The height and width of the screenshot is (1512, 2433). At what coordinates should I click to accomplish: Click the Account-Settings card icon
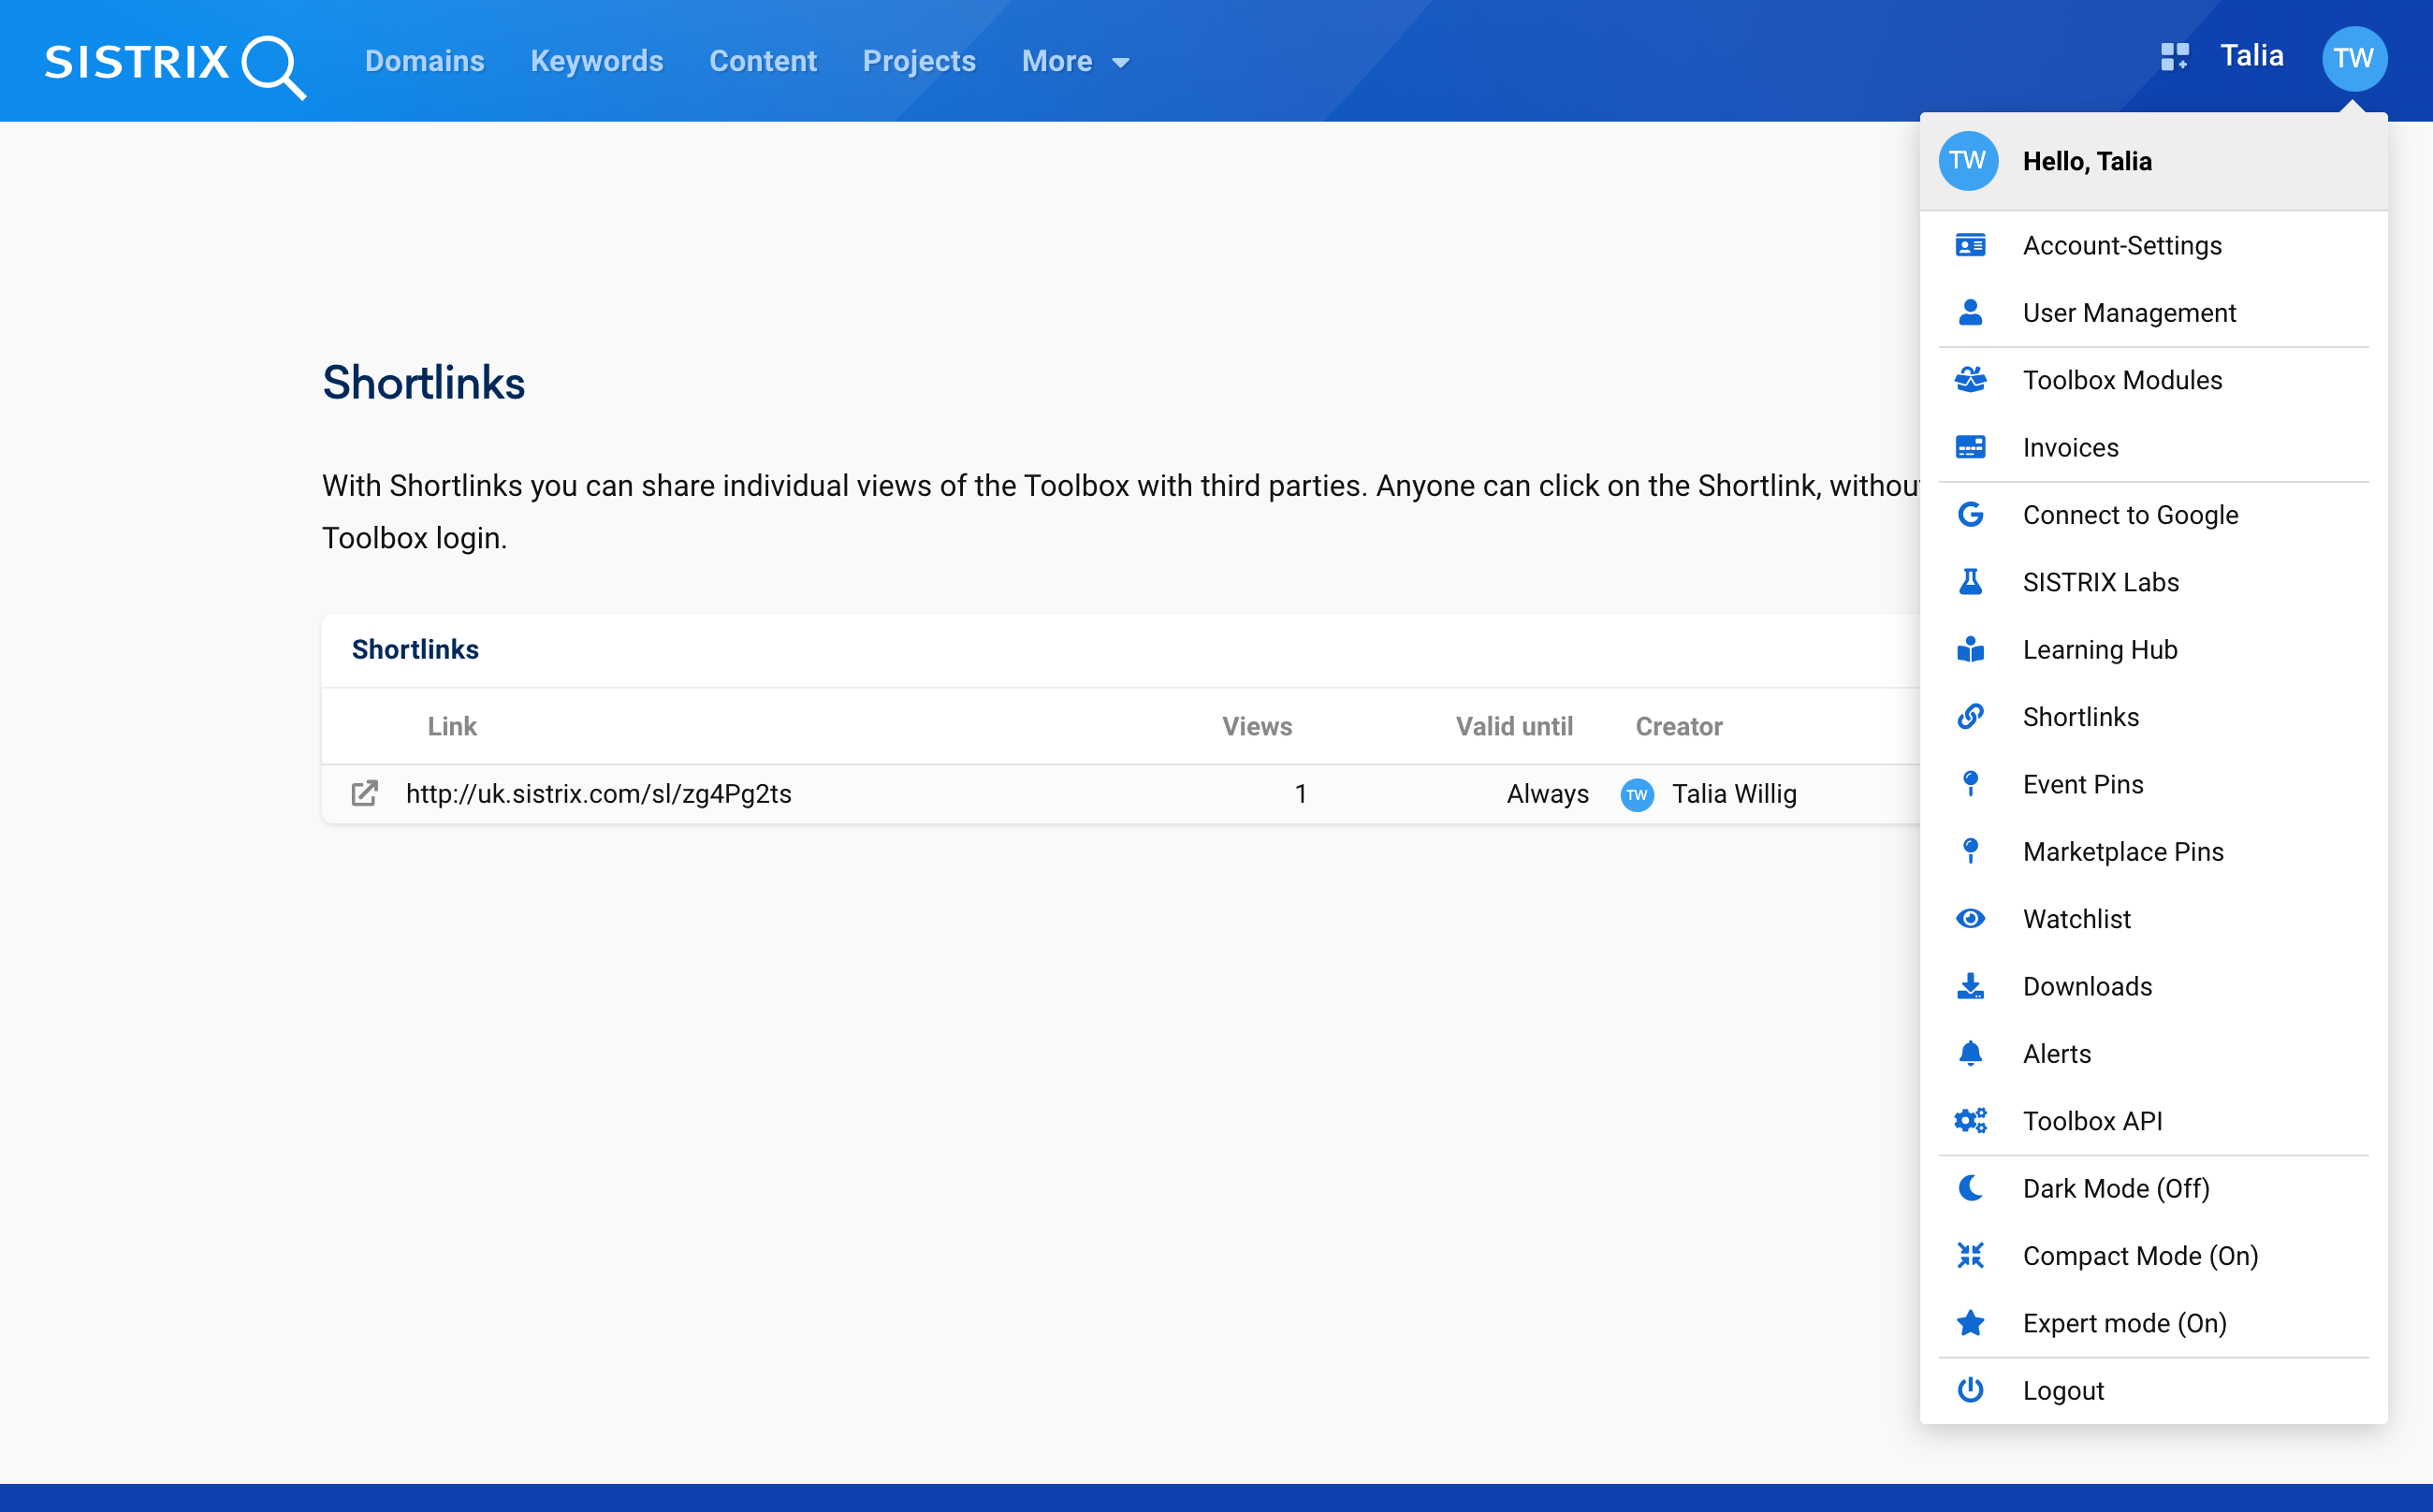[1969, 245]
